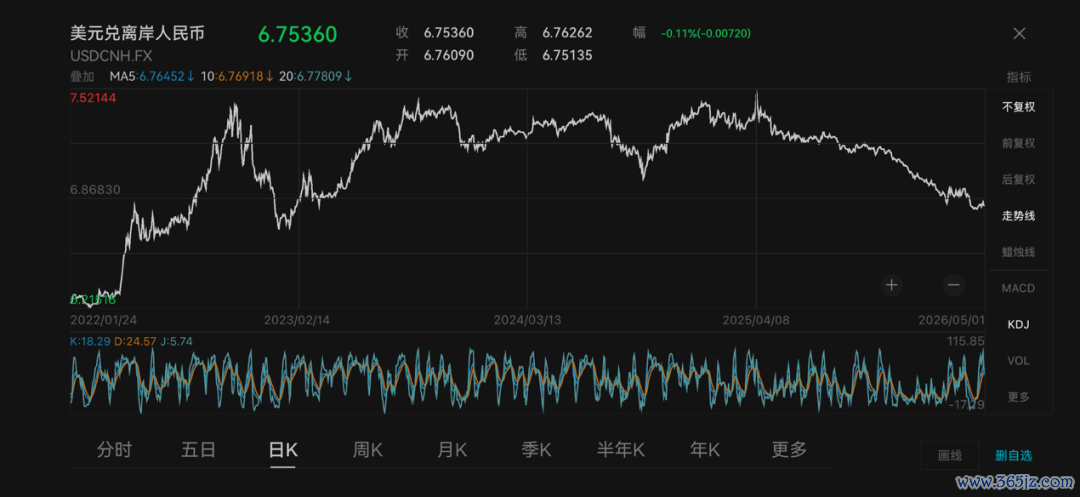
Task: Switch chart to 蜡烛线 candlestick mode
Action: [1018, 252]
